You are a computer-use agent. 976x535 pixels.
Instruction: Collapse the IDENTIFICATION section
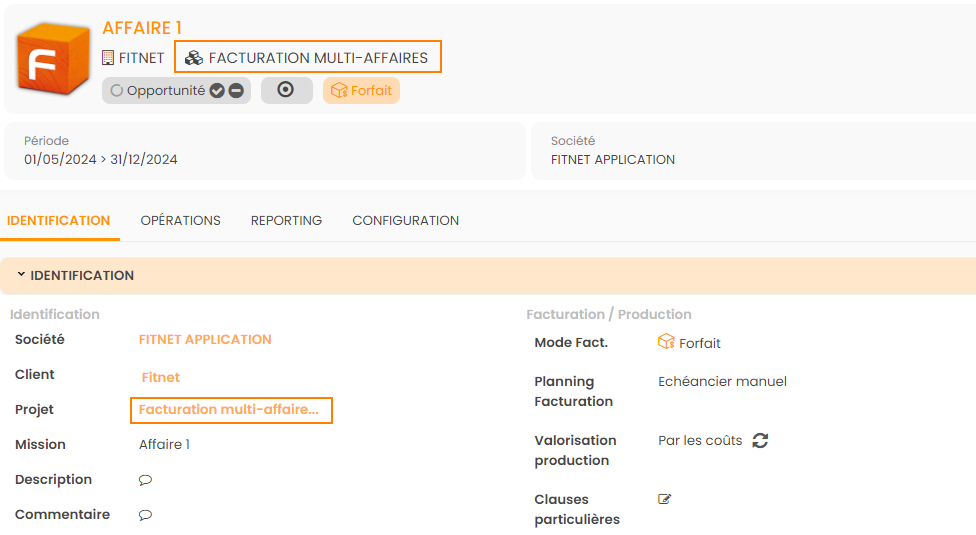click(x=21, y=275)
